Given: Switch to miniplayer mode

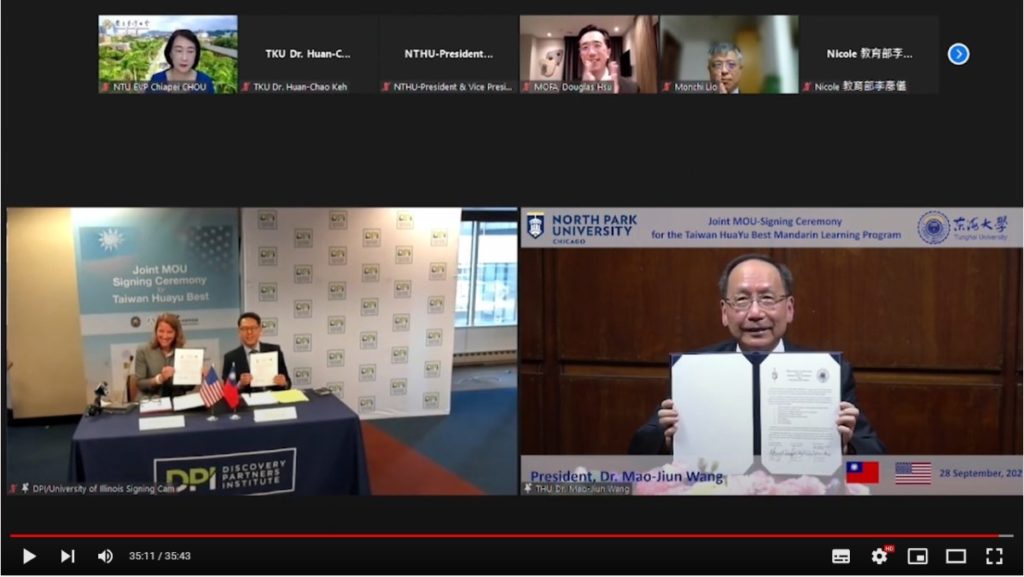Looking at the screenshot, I should [918, 556].
